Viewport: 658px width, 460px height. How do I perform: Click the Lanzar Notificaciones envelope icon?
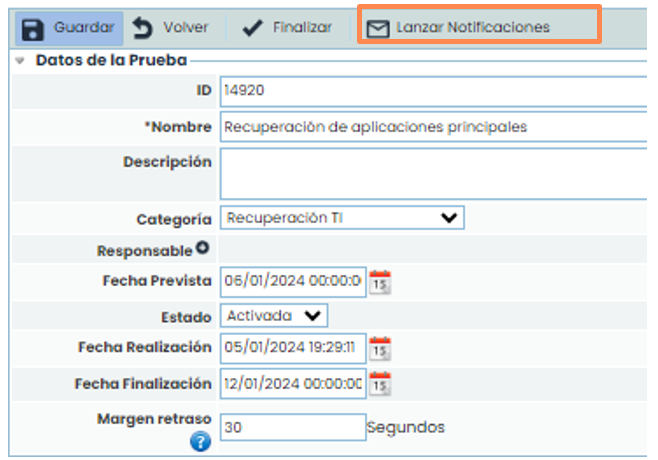tap(376, 29)
